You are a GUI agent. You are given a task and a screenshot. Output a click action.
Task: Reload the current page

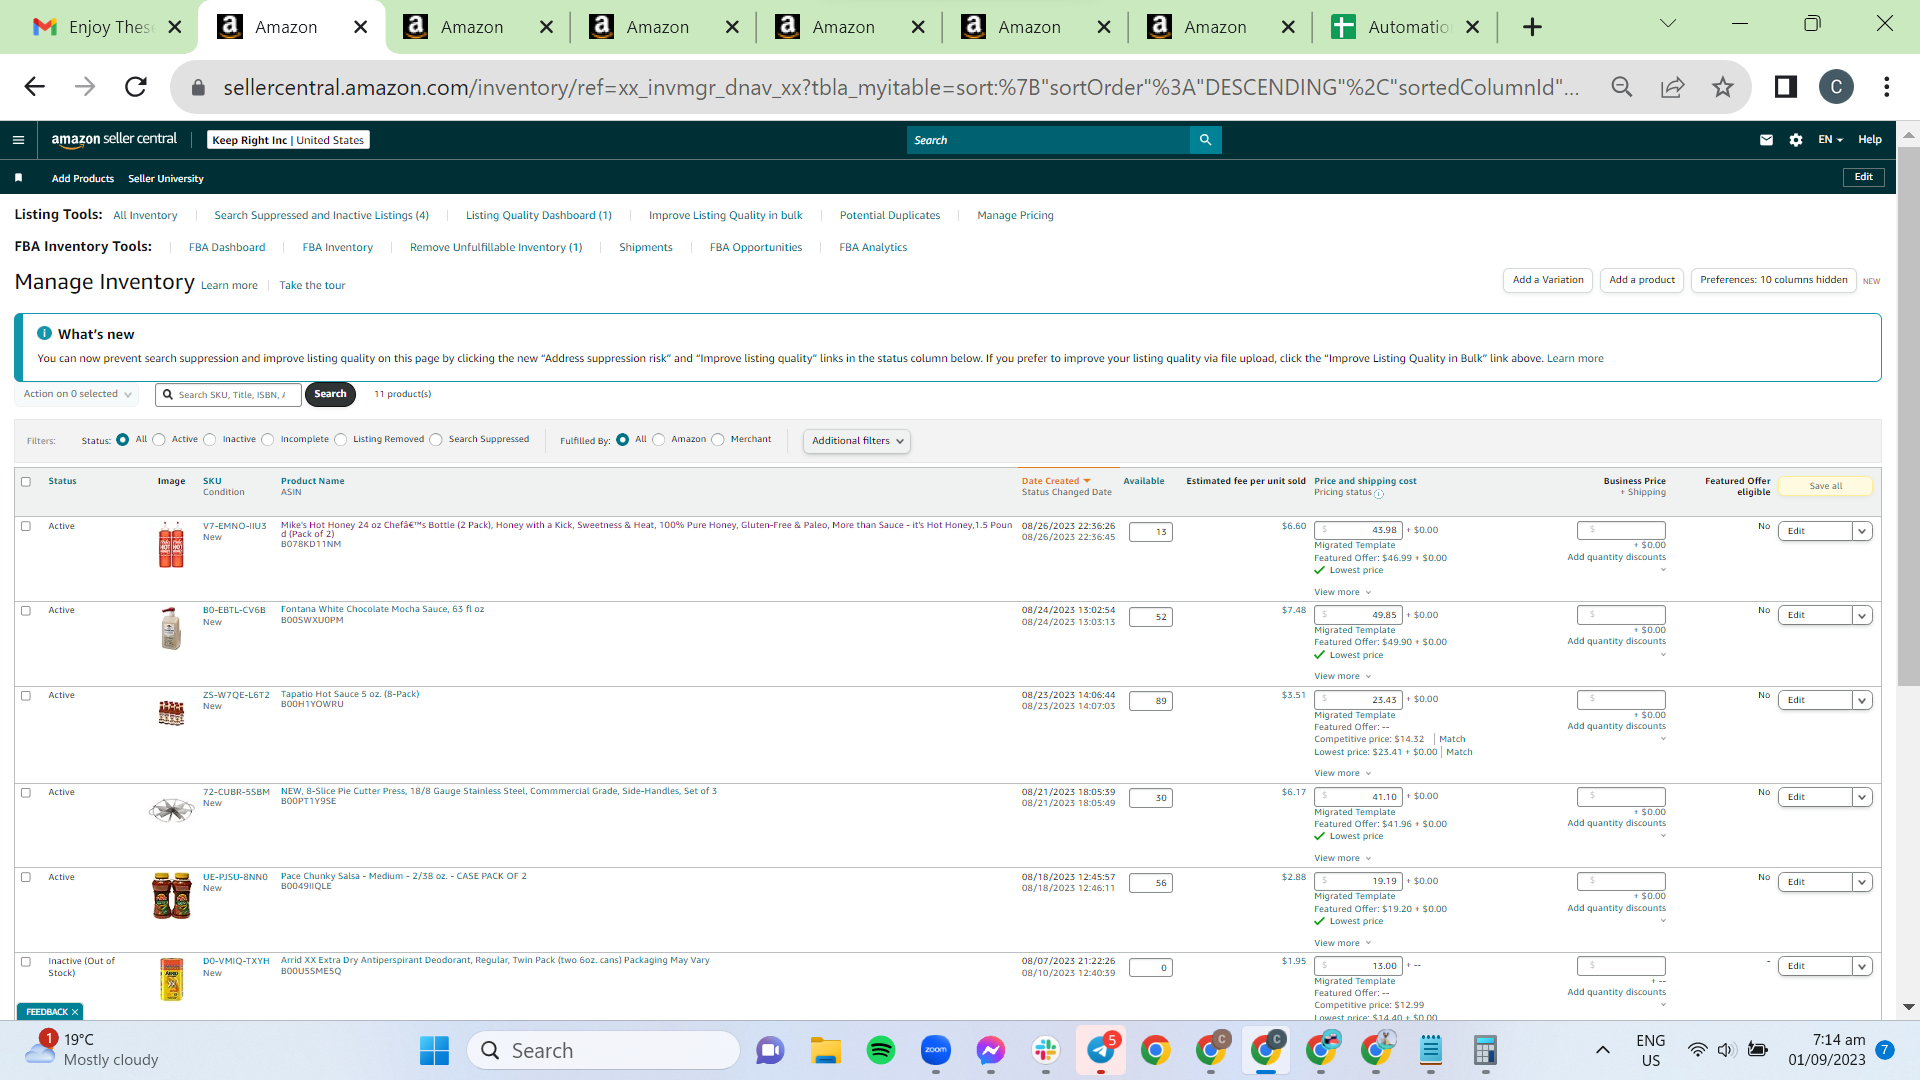(x=136, y=87)
